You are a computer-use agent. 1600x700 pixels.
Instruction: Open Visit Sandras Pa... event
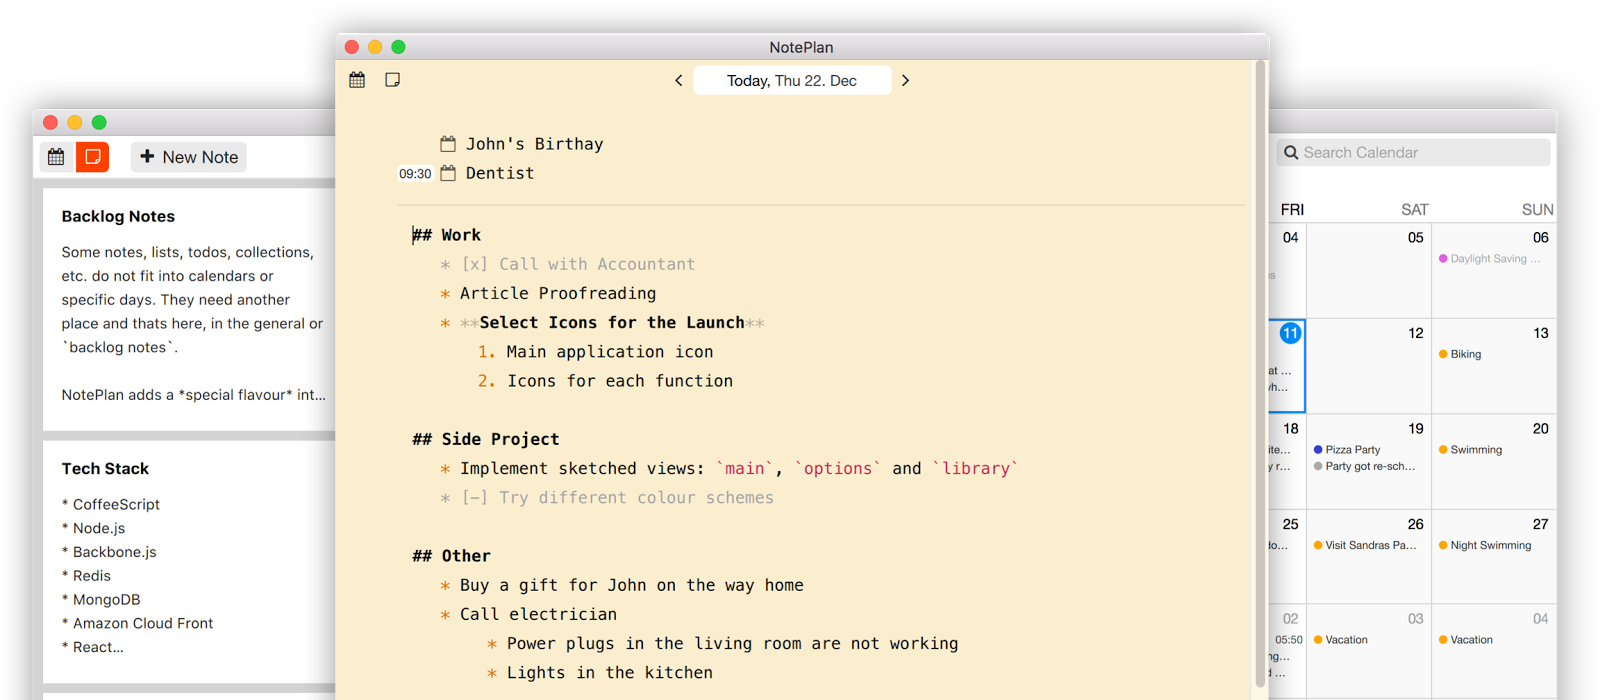(x=1365, y=545)
